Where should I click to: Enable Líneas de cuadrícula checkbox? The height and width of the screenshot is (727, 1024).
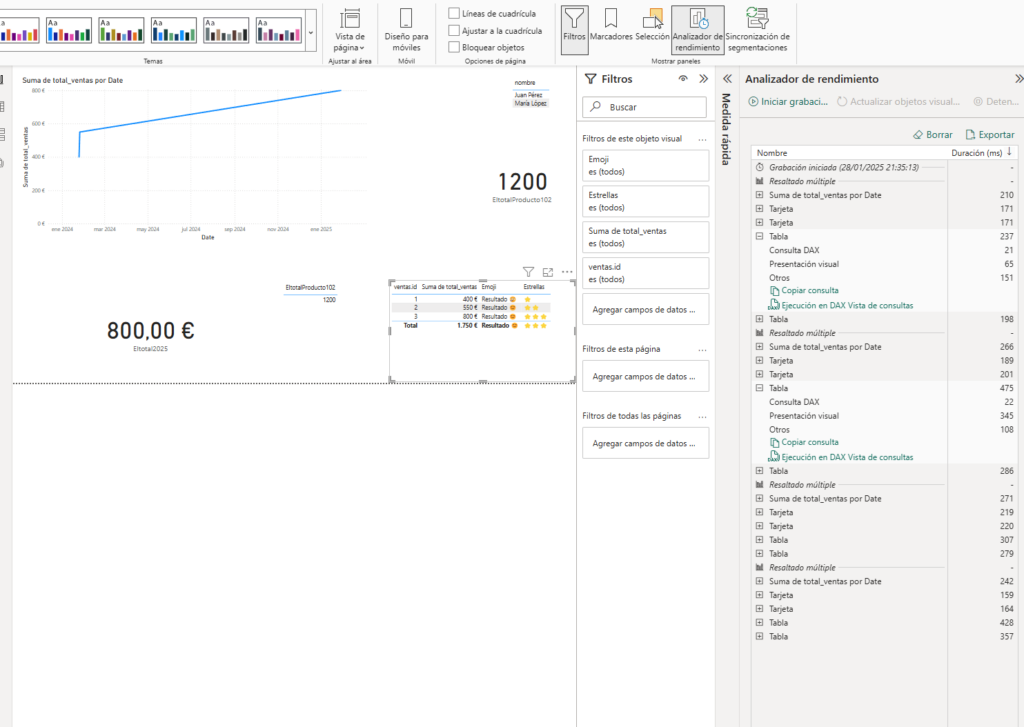[455, 14]
